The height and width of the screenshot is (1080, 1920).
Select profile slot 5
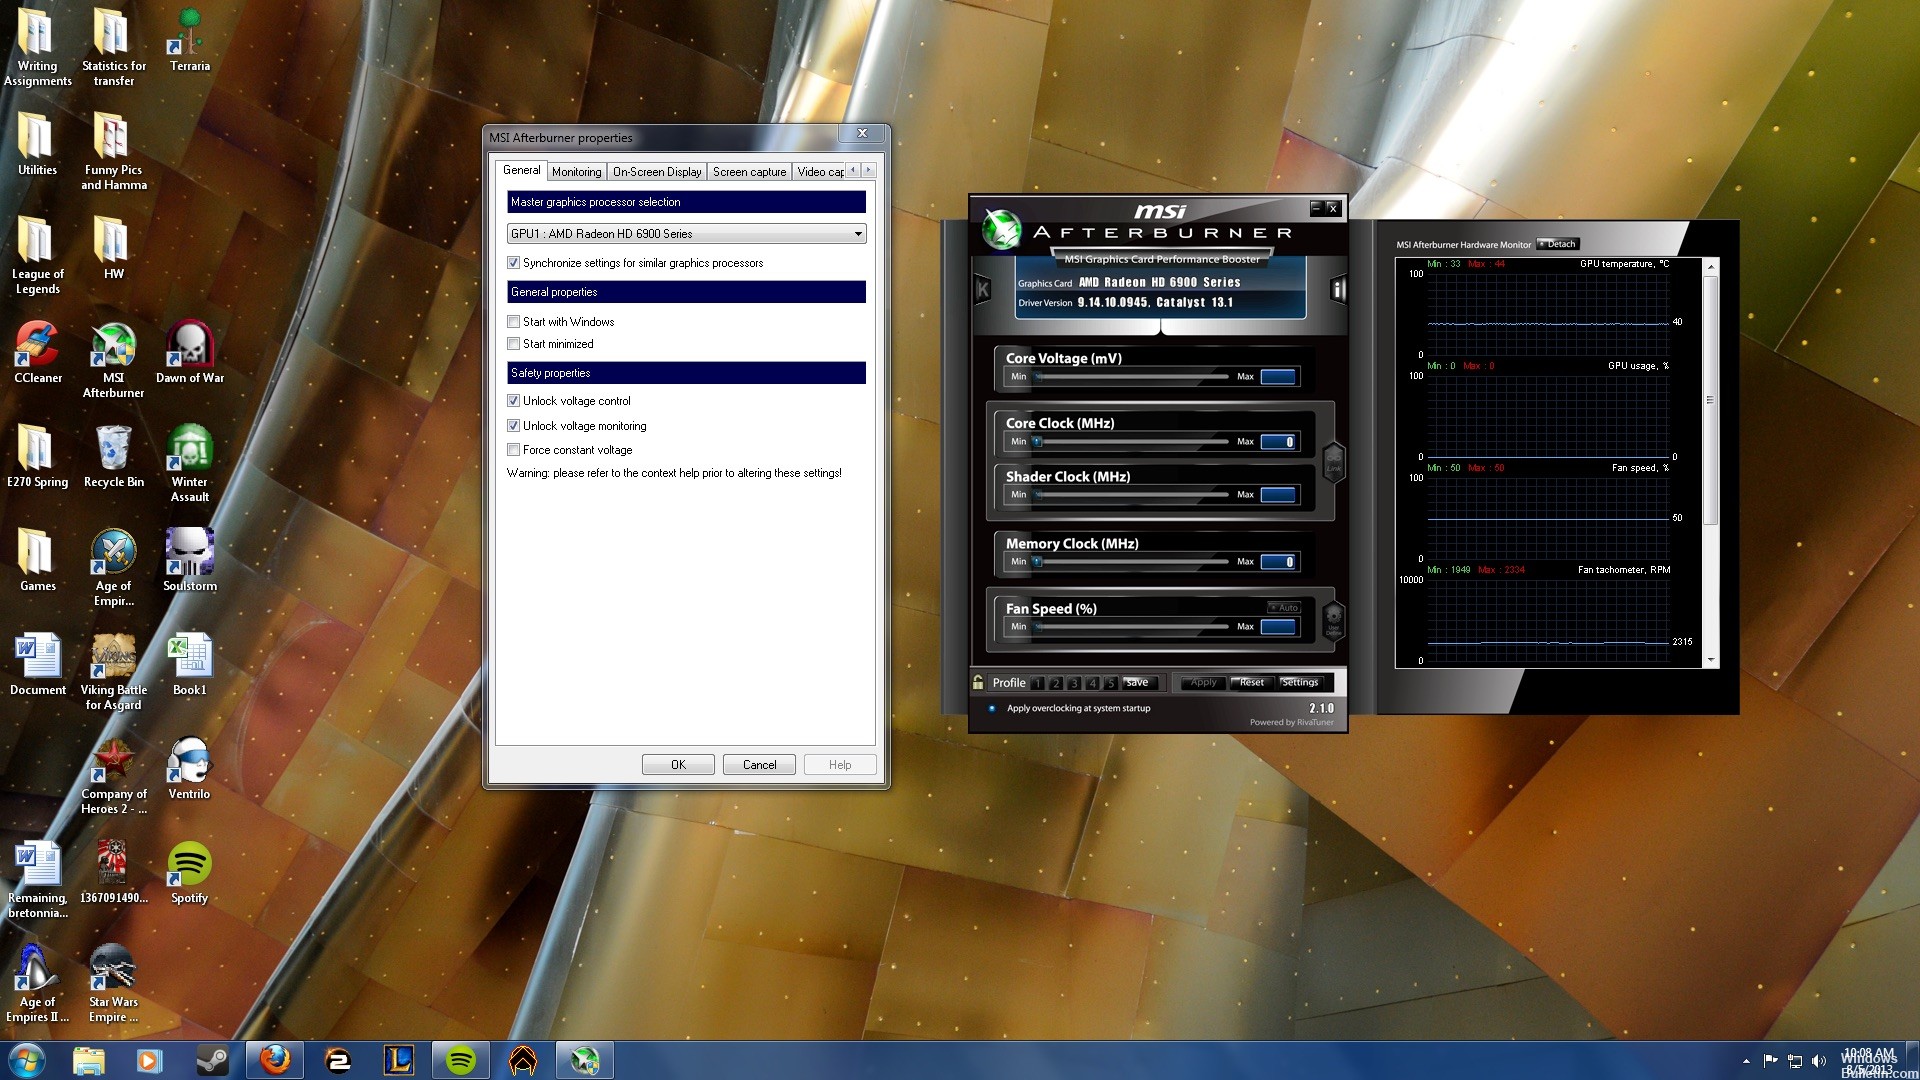click(1110, 683)
